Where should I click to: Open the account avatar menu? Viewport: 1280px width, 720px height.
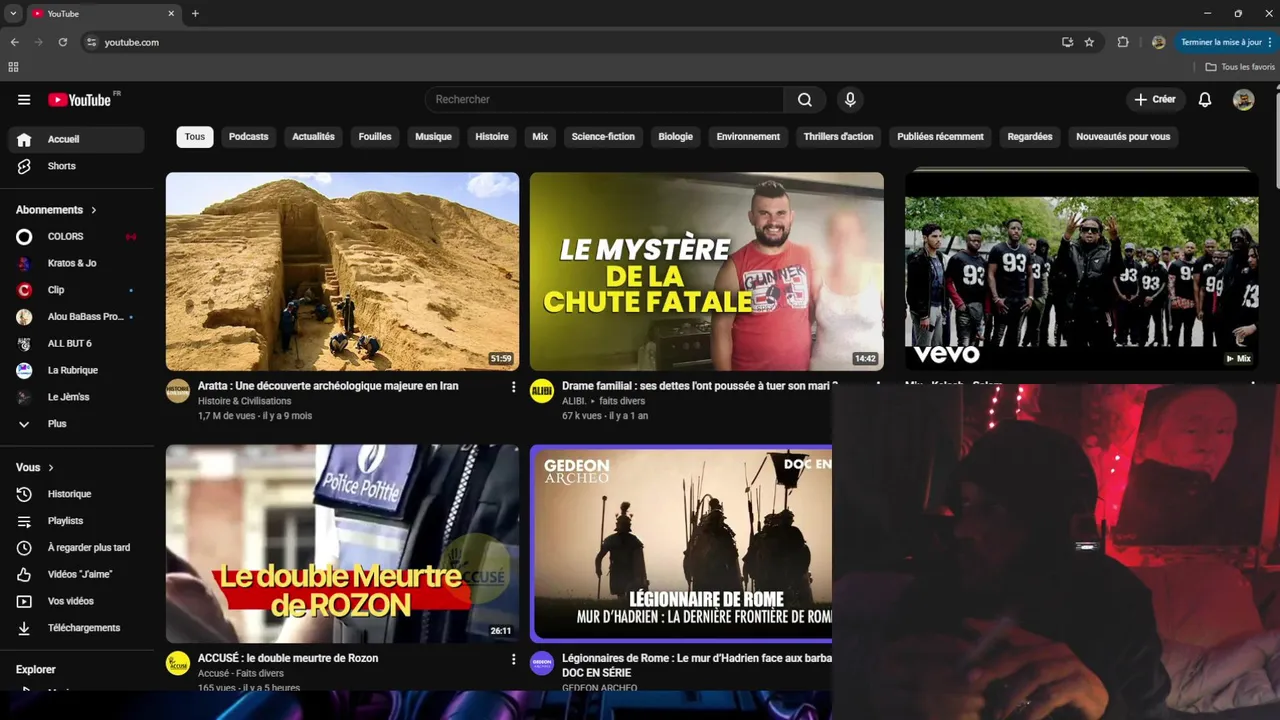click(1243, 99)
